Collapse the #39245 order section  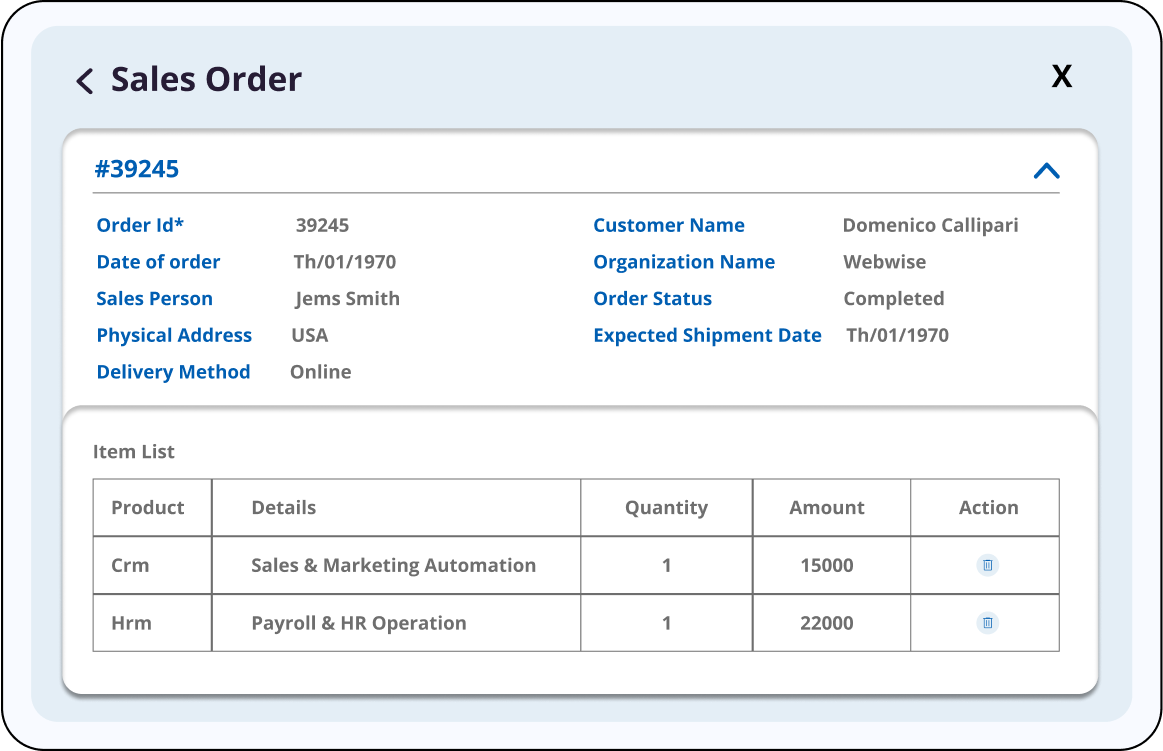[x=1046, y=171]
